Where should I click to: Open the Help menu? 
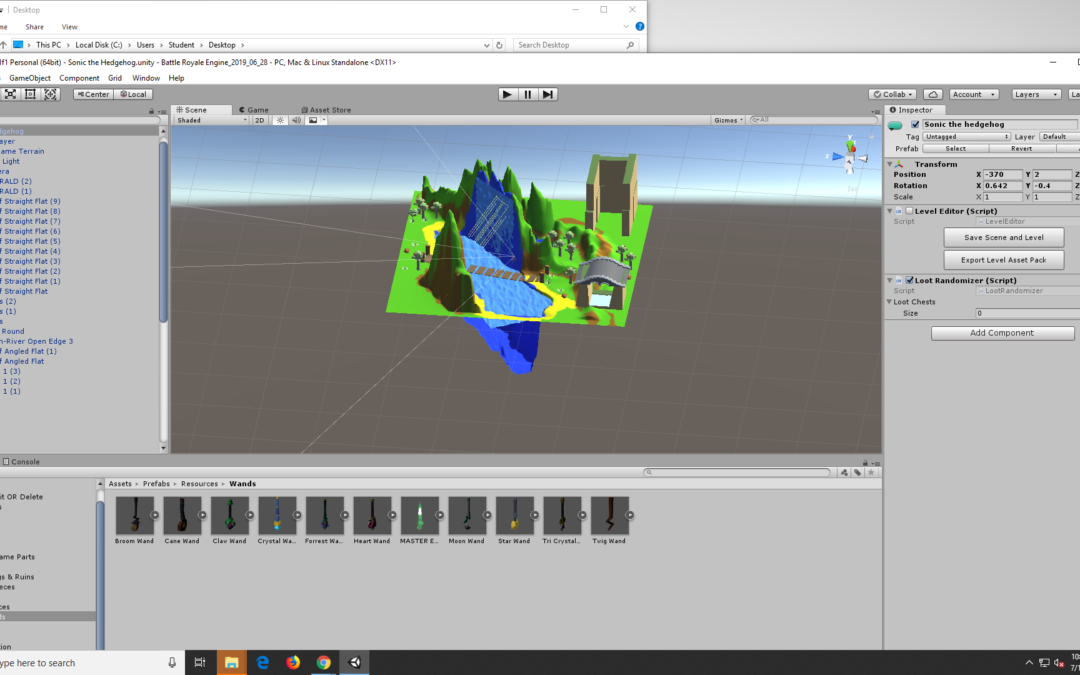(x=176, y=78)
